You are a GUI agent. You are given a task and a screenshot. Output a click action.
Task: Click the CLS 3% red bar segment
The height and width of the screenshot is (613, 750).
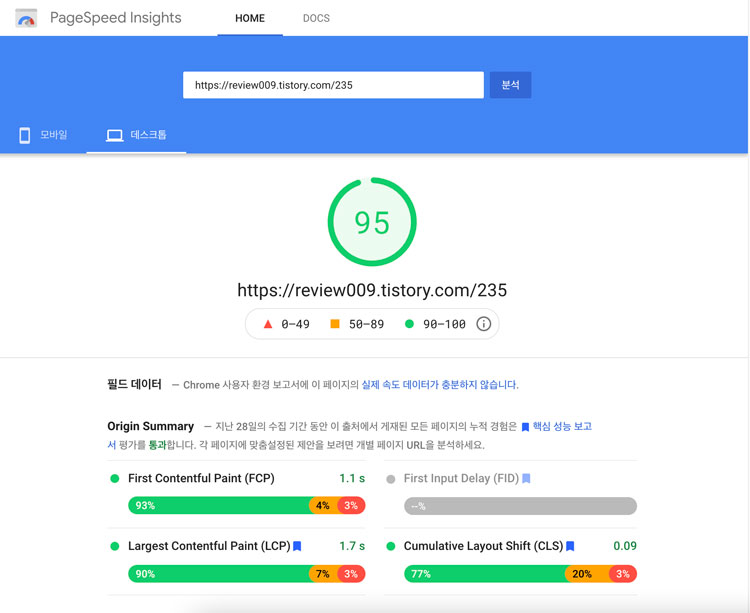click(623, 574)
